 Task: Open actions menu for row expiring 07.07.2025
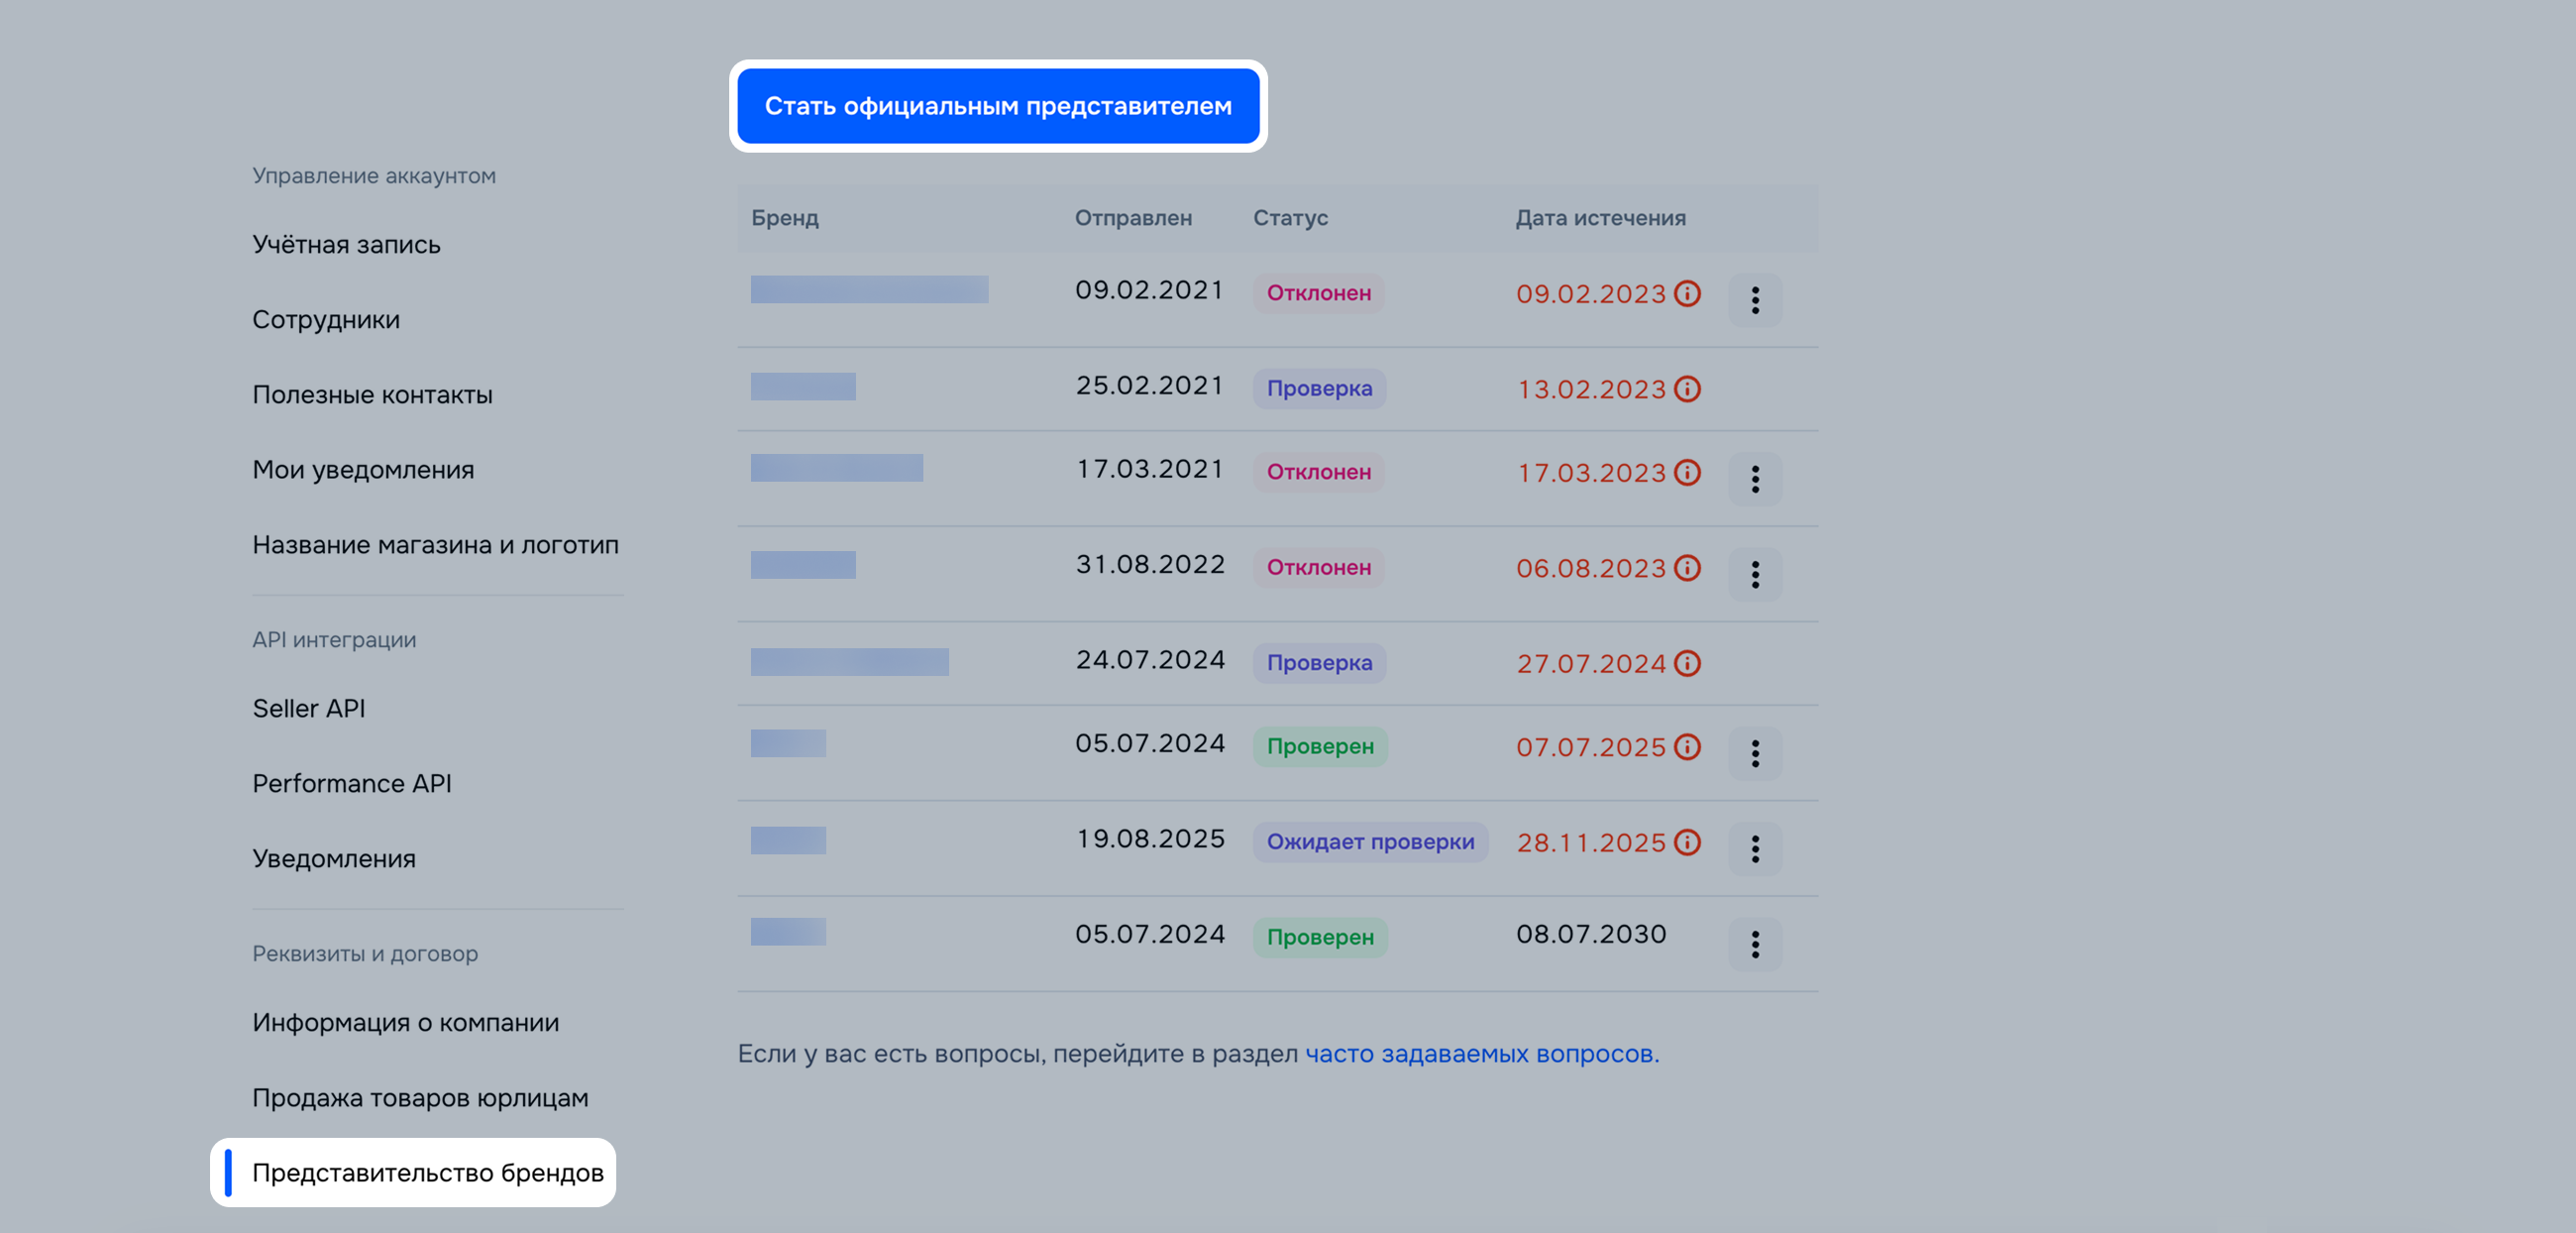[1755, 753]
